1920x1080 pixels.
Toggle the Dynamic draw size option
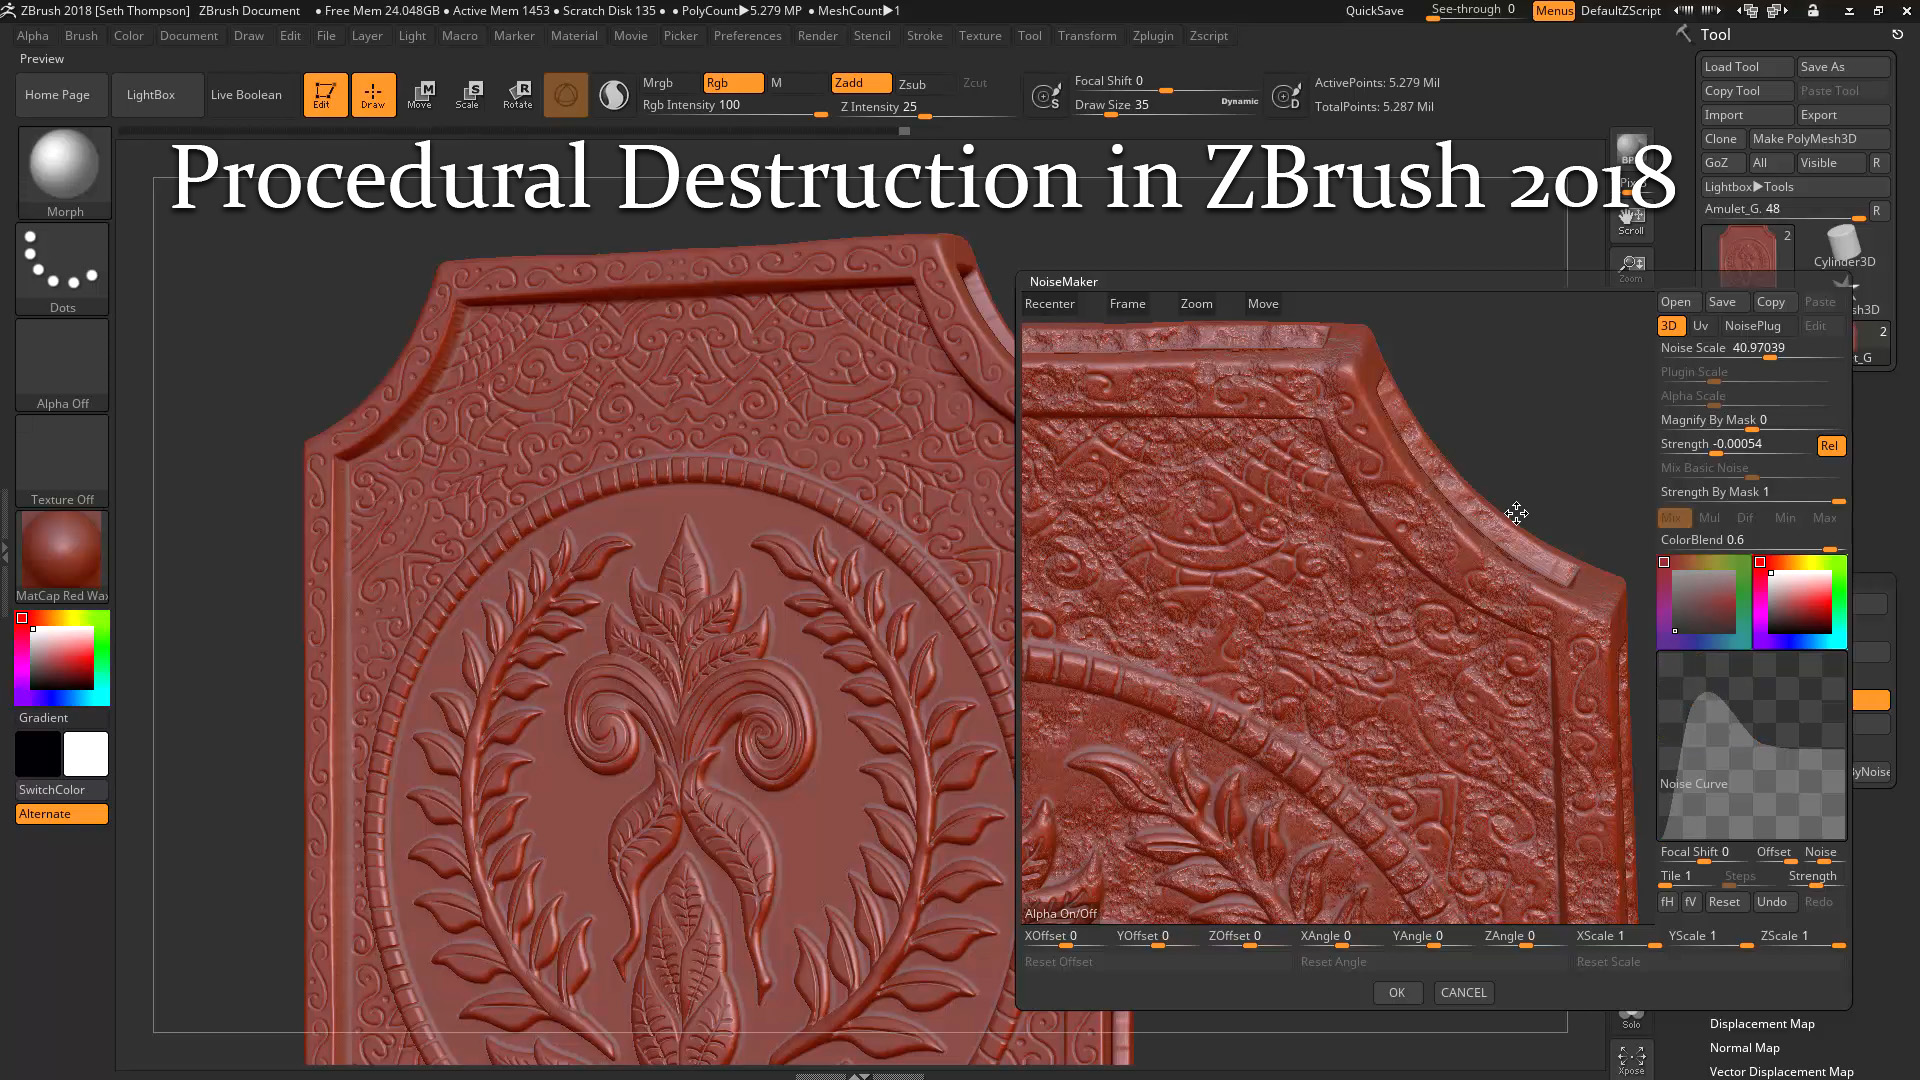tap(1240, 101)
